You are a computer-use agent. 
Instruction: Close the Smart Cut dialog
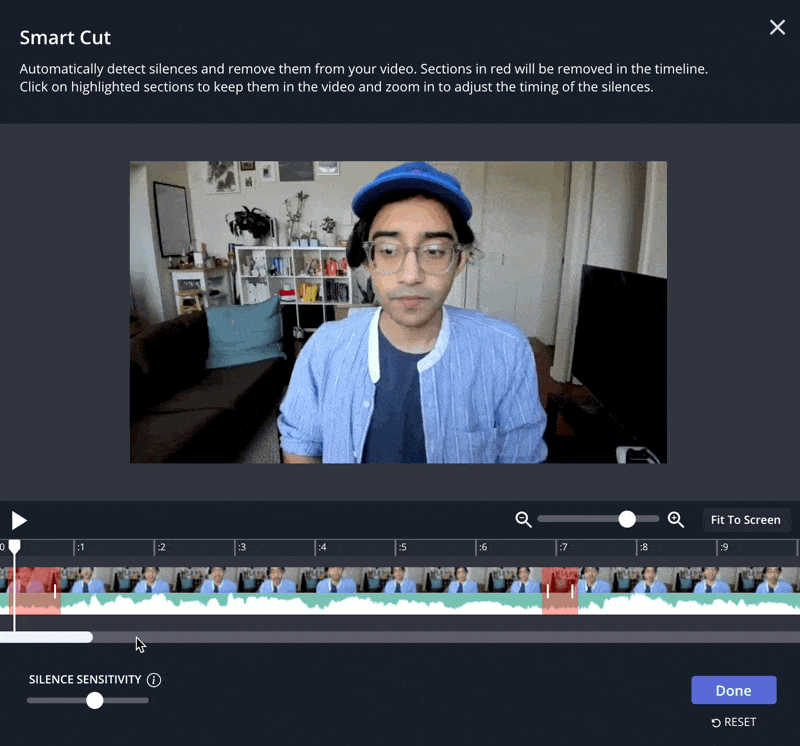(x=777, y=27)
